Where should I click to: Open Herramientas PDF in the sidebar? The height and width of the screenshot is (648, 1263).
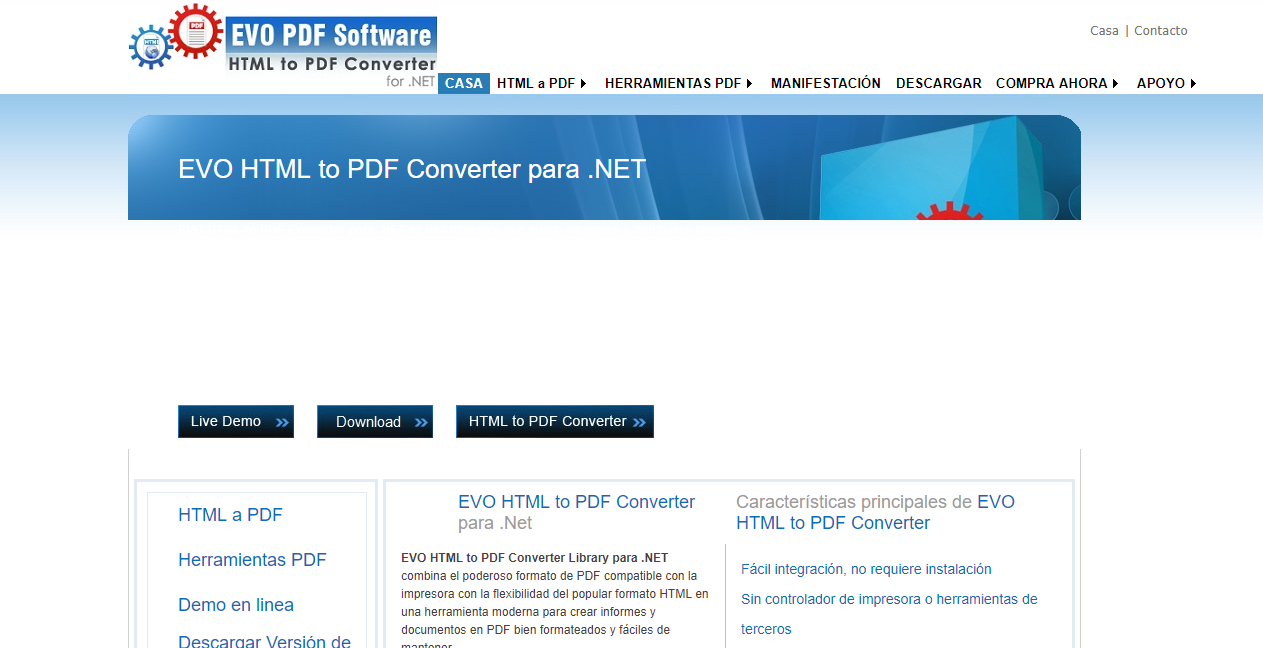click(252, 560)
